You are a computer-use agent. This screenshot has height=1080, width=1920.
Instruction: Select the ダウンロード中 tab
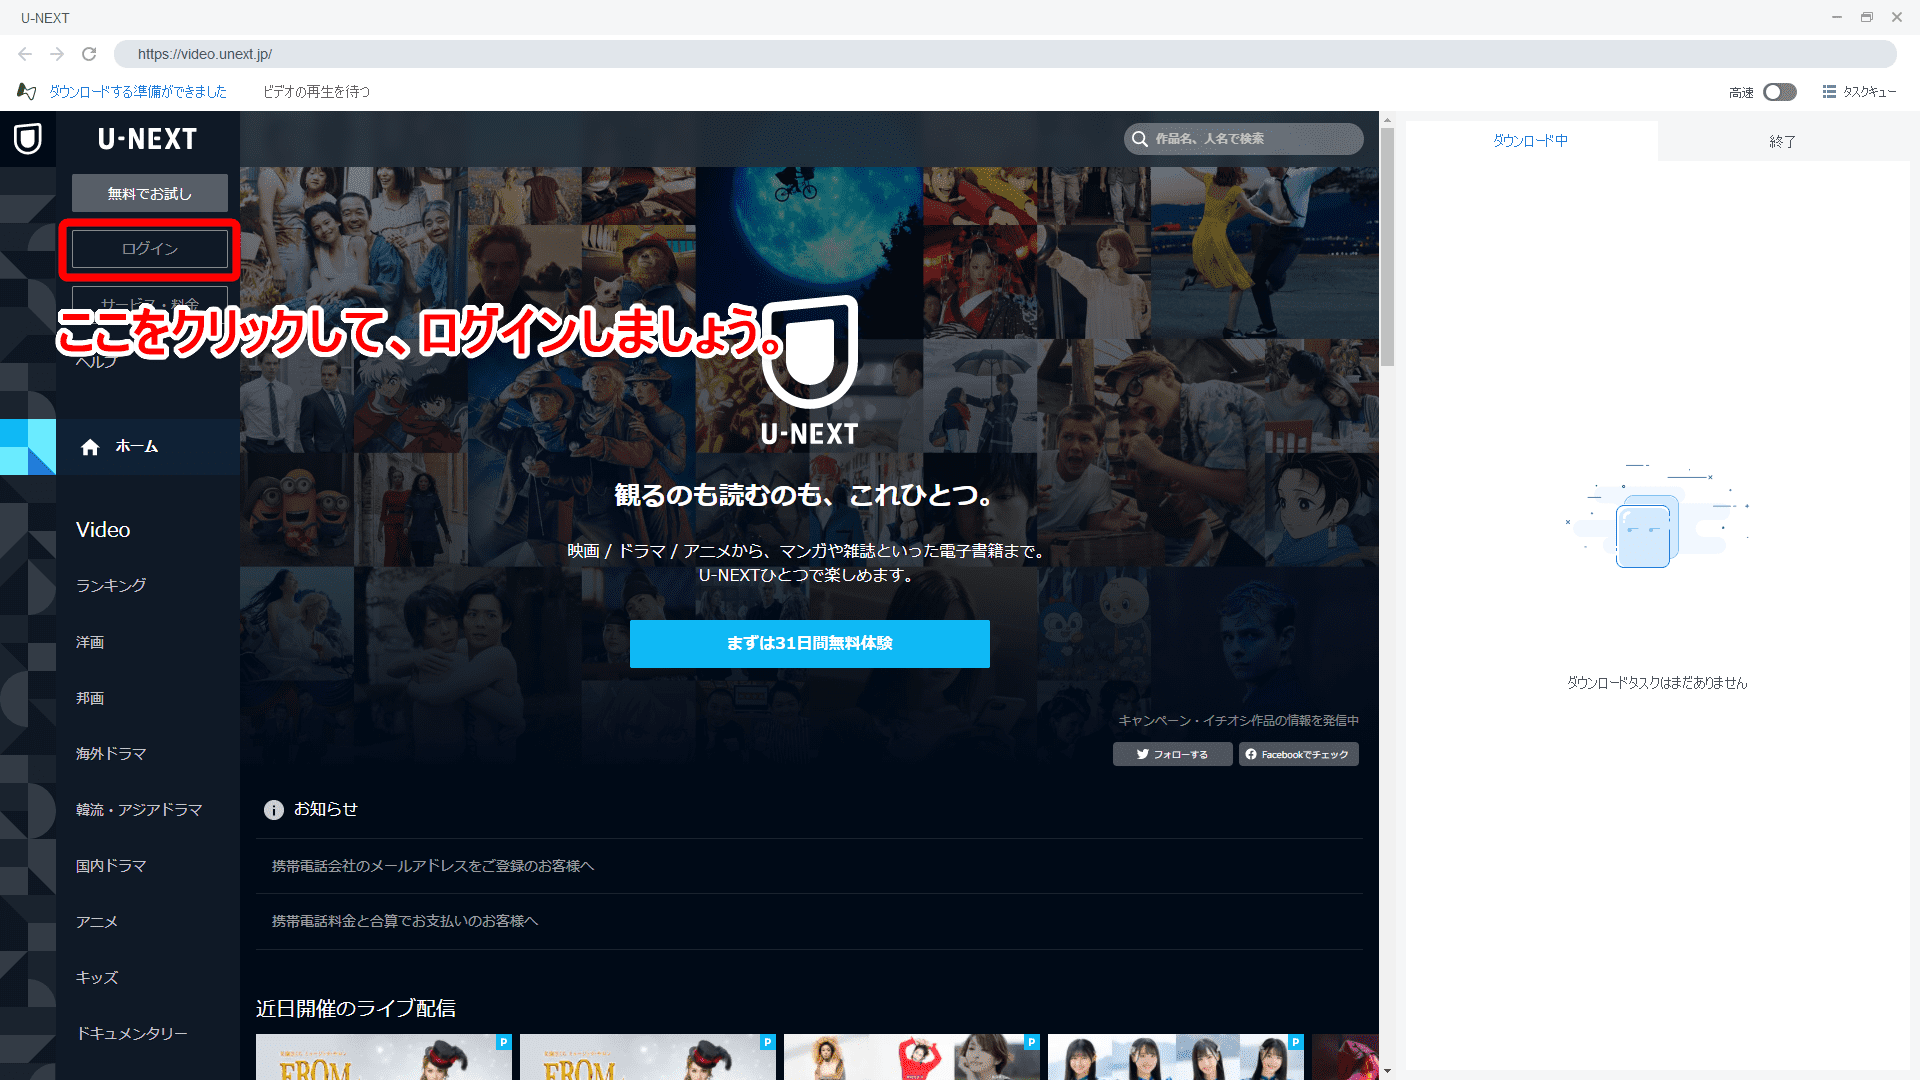(1530, 140)
